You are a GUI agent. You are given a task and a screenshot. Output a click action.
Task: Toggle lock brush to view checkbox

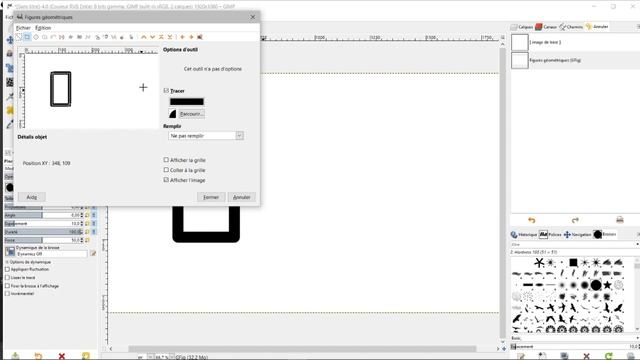click(7, 286)
